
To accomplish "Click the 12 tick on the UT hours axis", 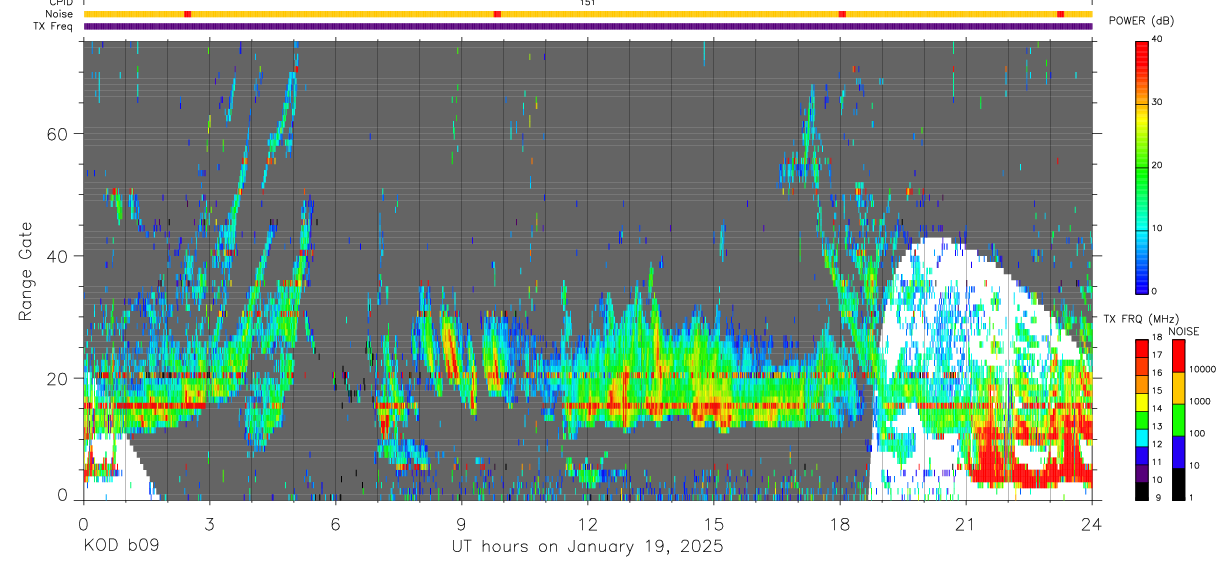I will pyautogui.click(x=588, y=523).
